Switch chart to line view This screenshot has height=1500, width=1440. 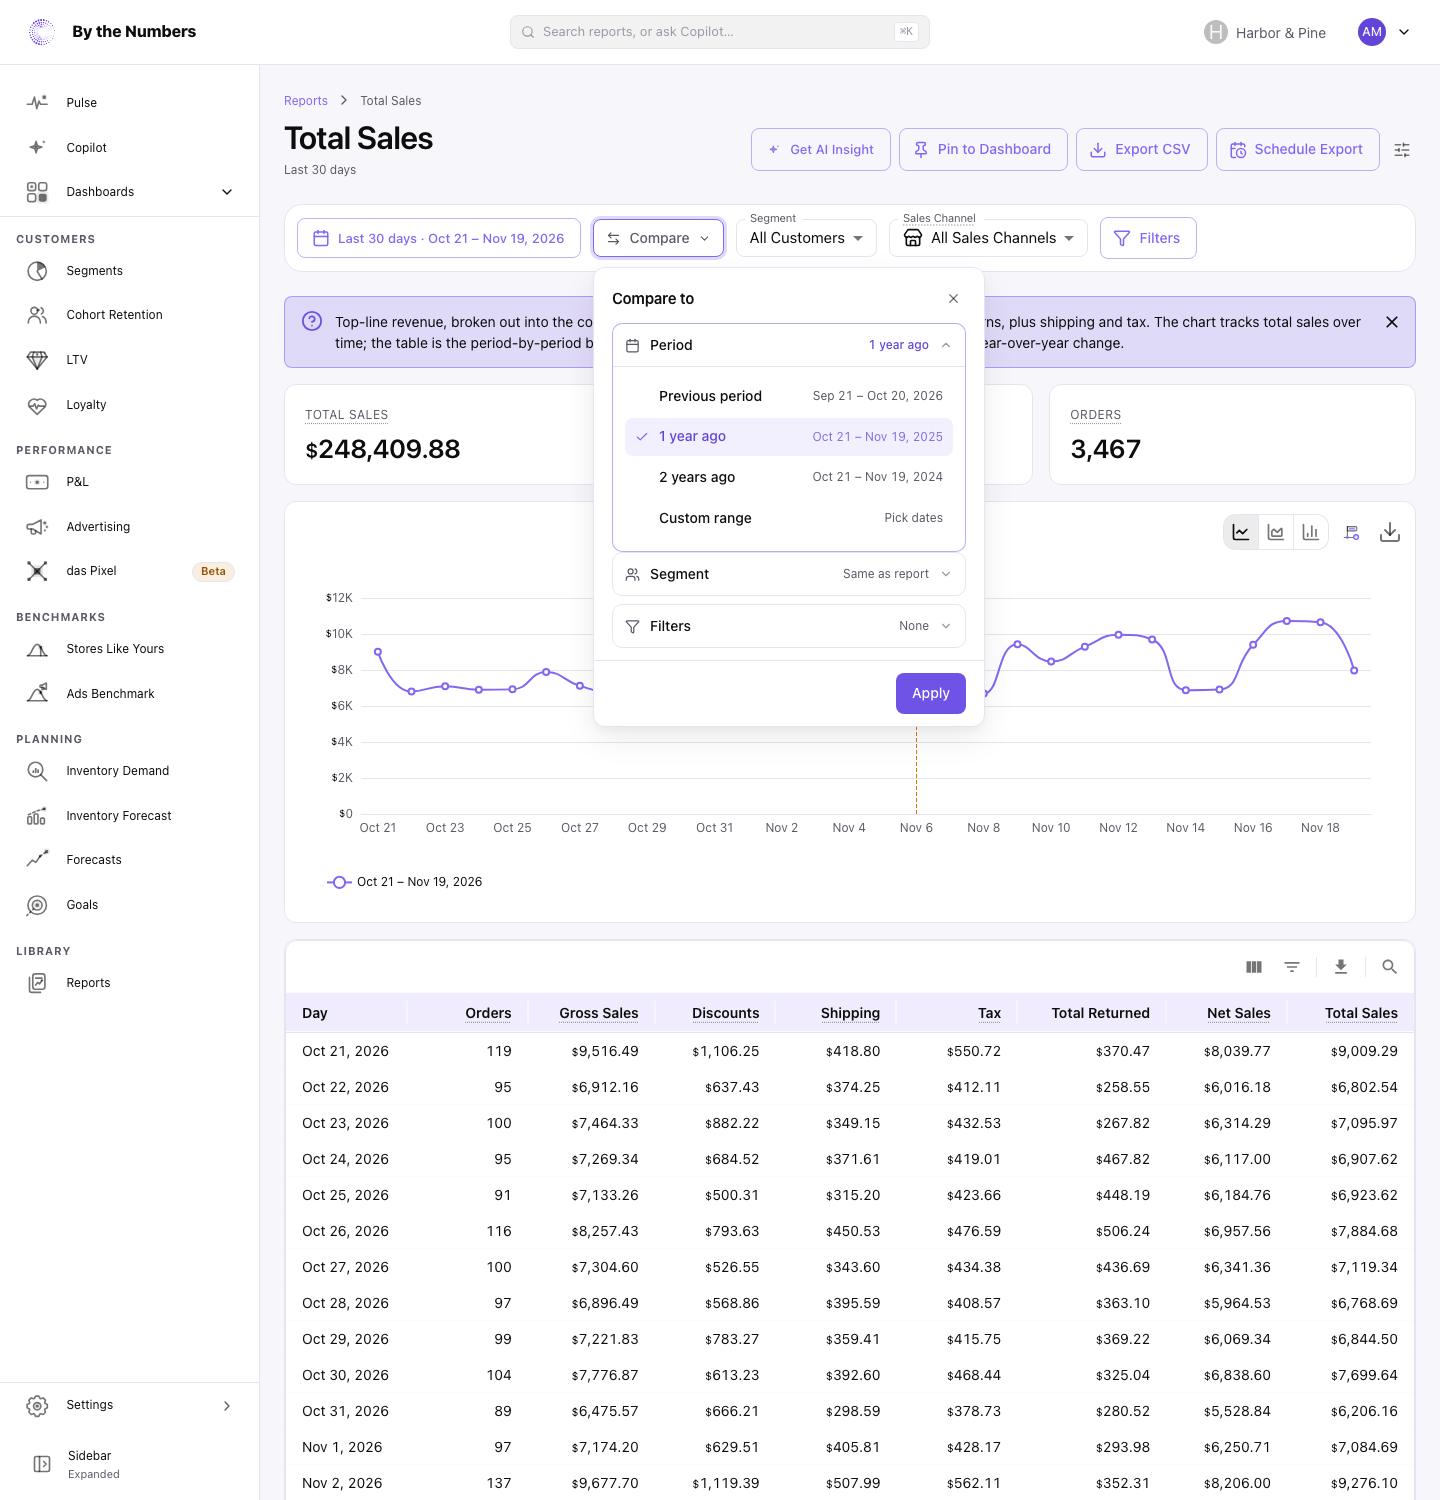tap(1241, 532)
